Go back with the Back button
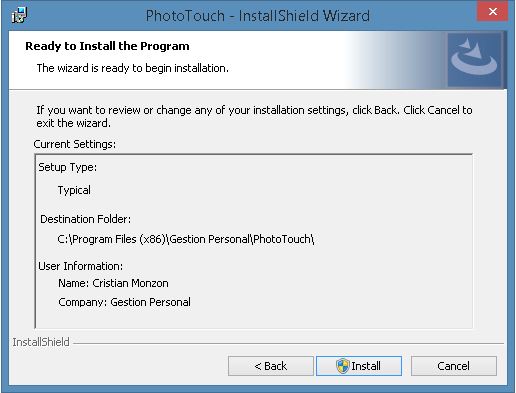The image size is (516, 393). [271, 366]
